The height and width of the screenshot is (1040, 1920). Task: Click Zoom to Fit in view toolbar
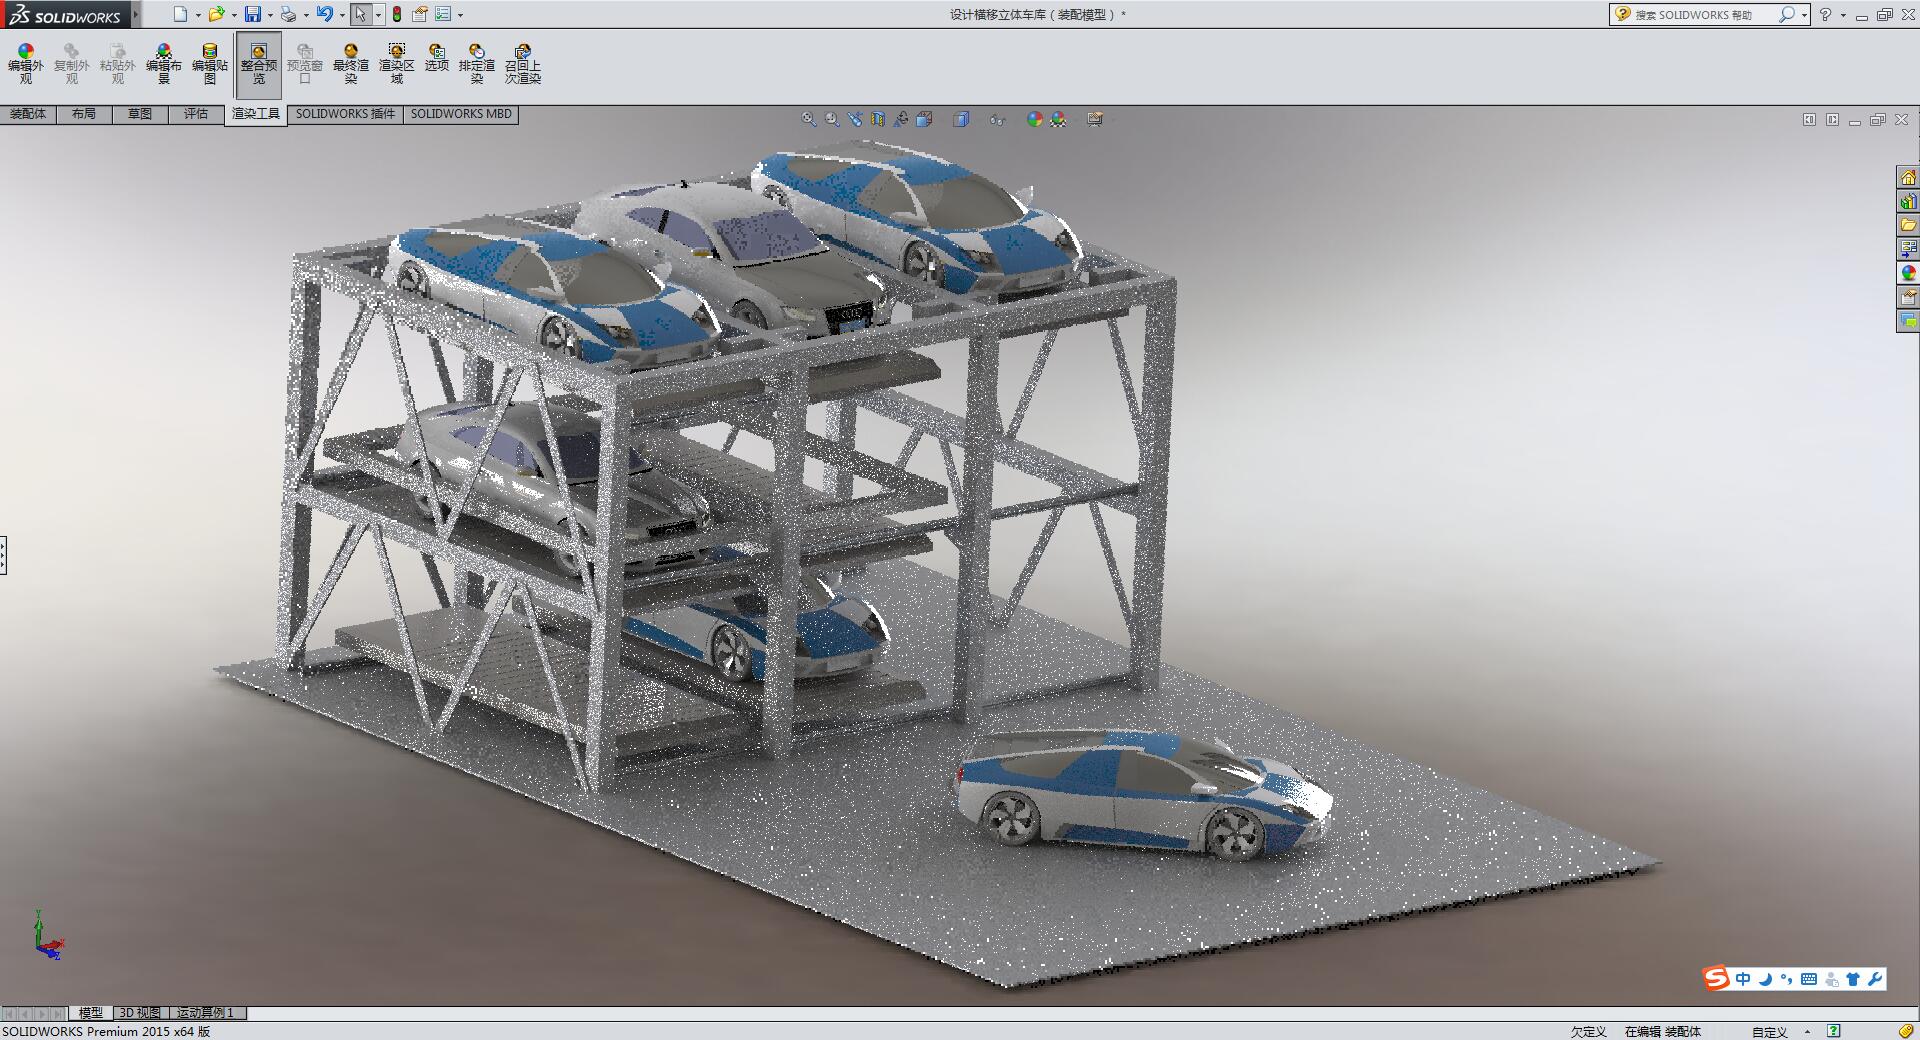pos(809,119)
